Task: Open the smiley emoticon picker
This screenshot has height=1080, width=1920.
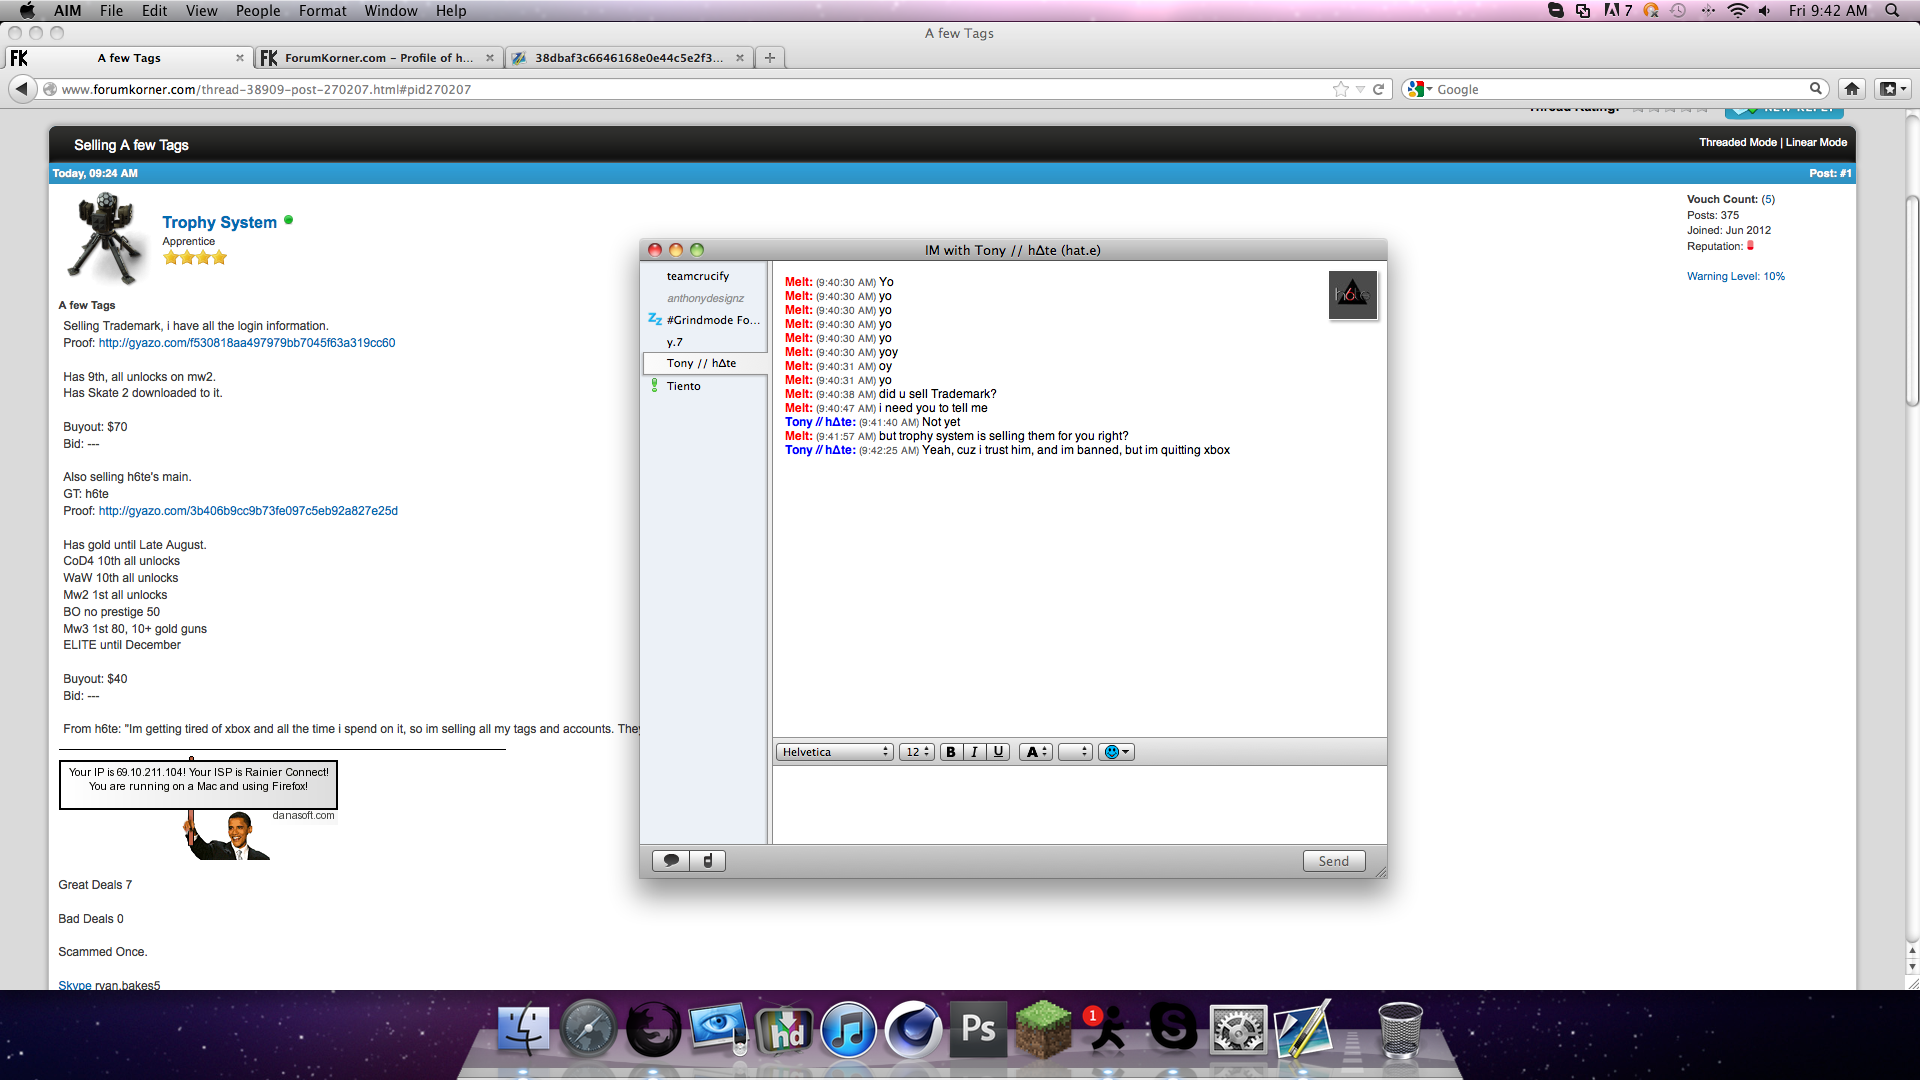Action: (1116, 752)
